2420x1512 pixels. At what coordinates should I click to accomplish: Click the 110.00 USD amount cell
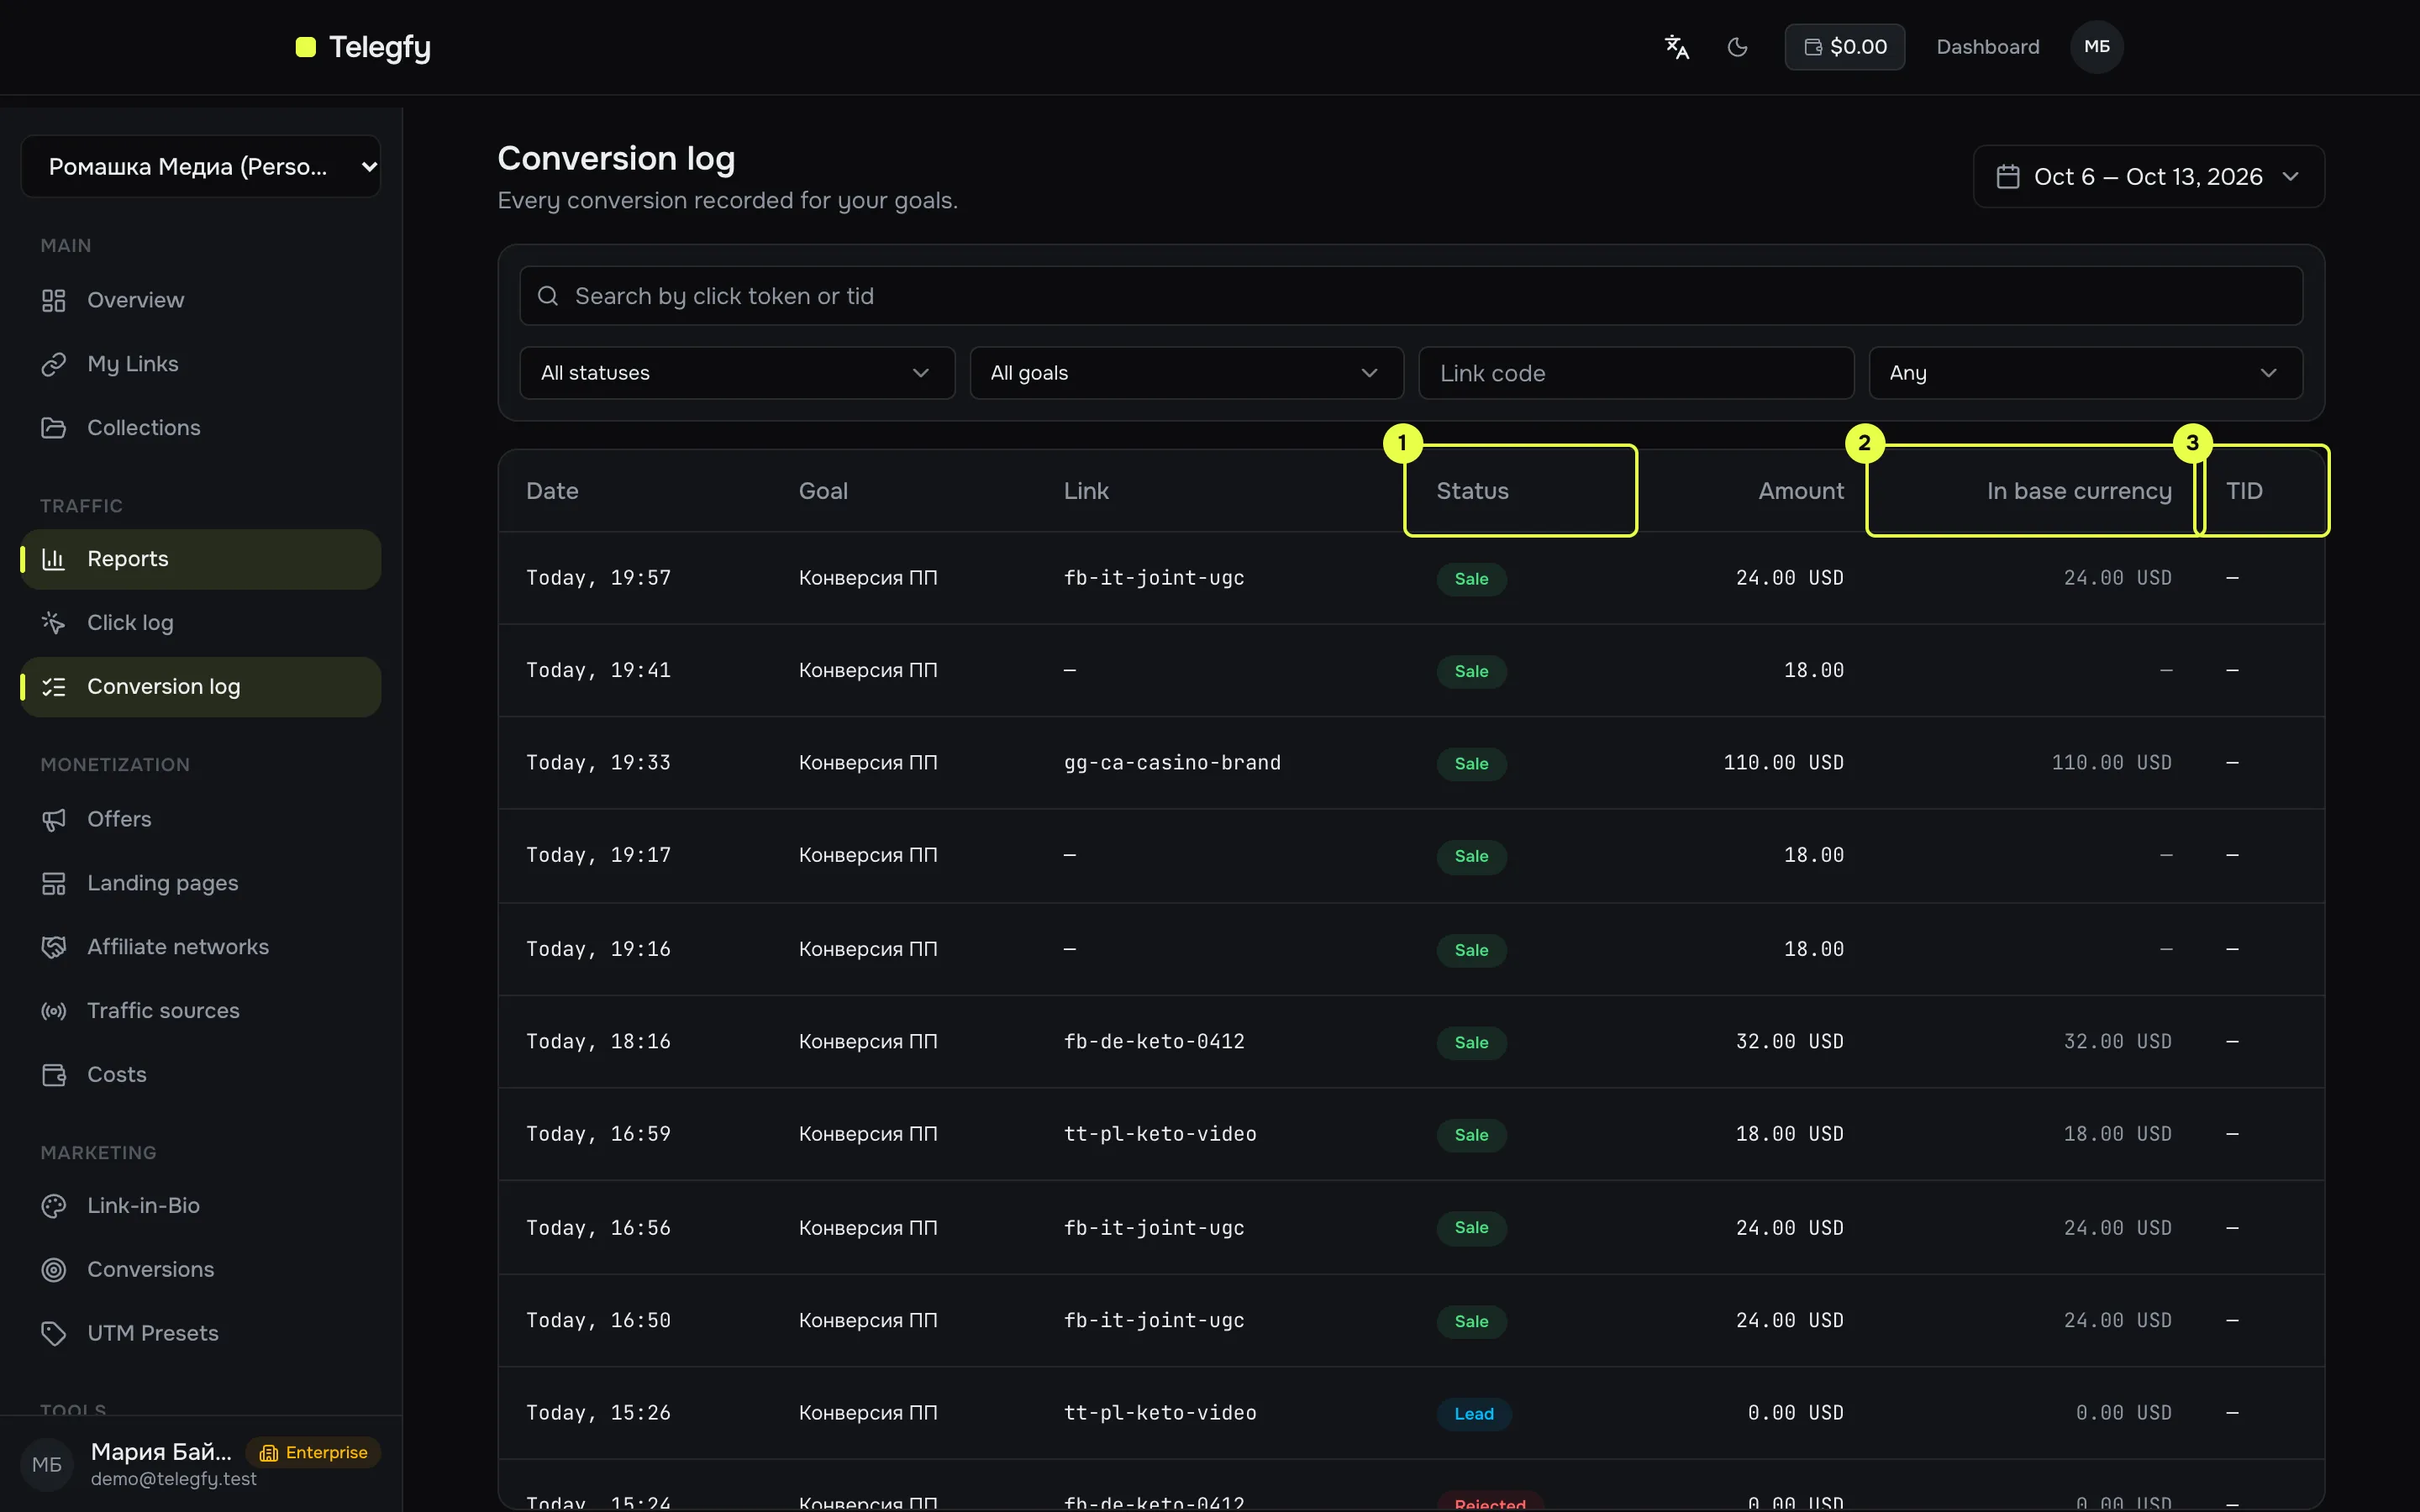(1783, 763)
